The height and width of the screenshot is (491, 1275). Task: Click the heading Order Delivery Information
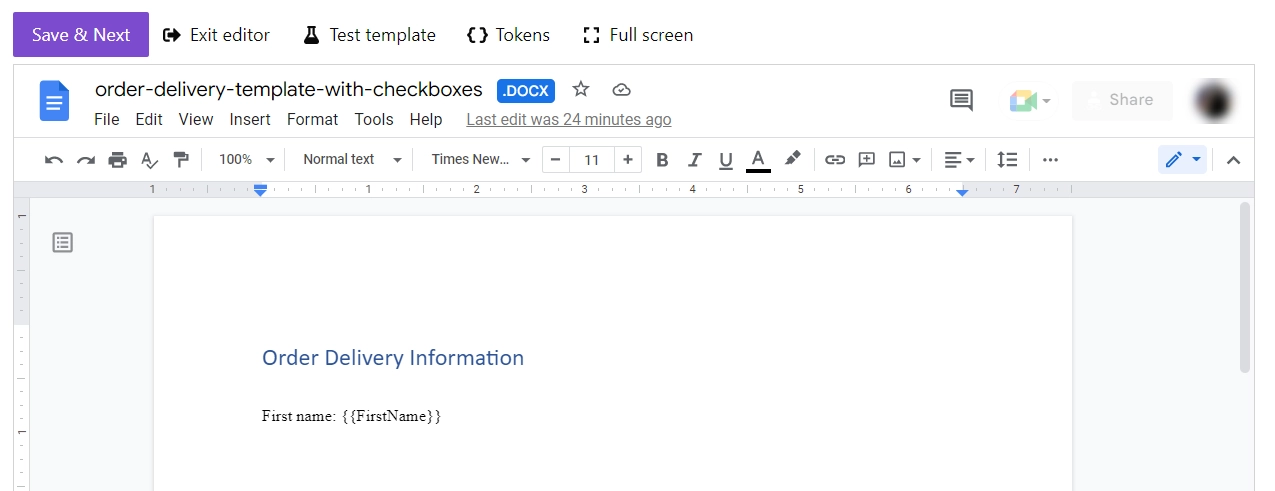point(393,358)
